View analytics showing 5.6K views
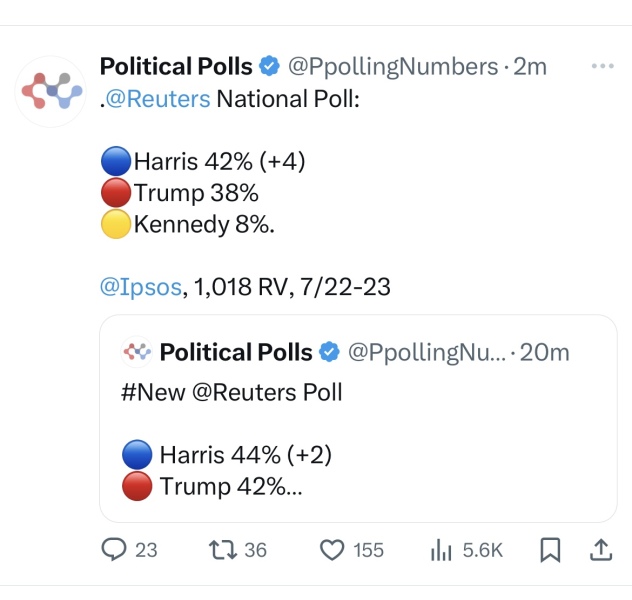 (441, 549)
